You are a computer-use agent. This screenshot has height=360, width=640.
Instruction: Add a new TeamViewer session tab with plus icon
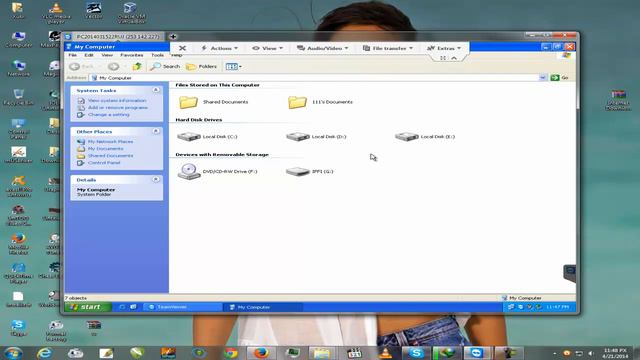pyautogui.click(x=173, y=36)
